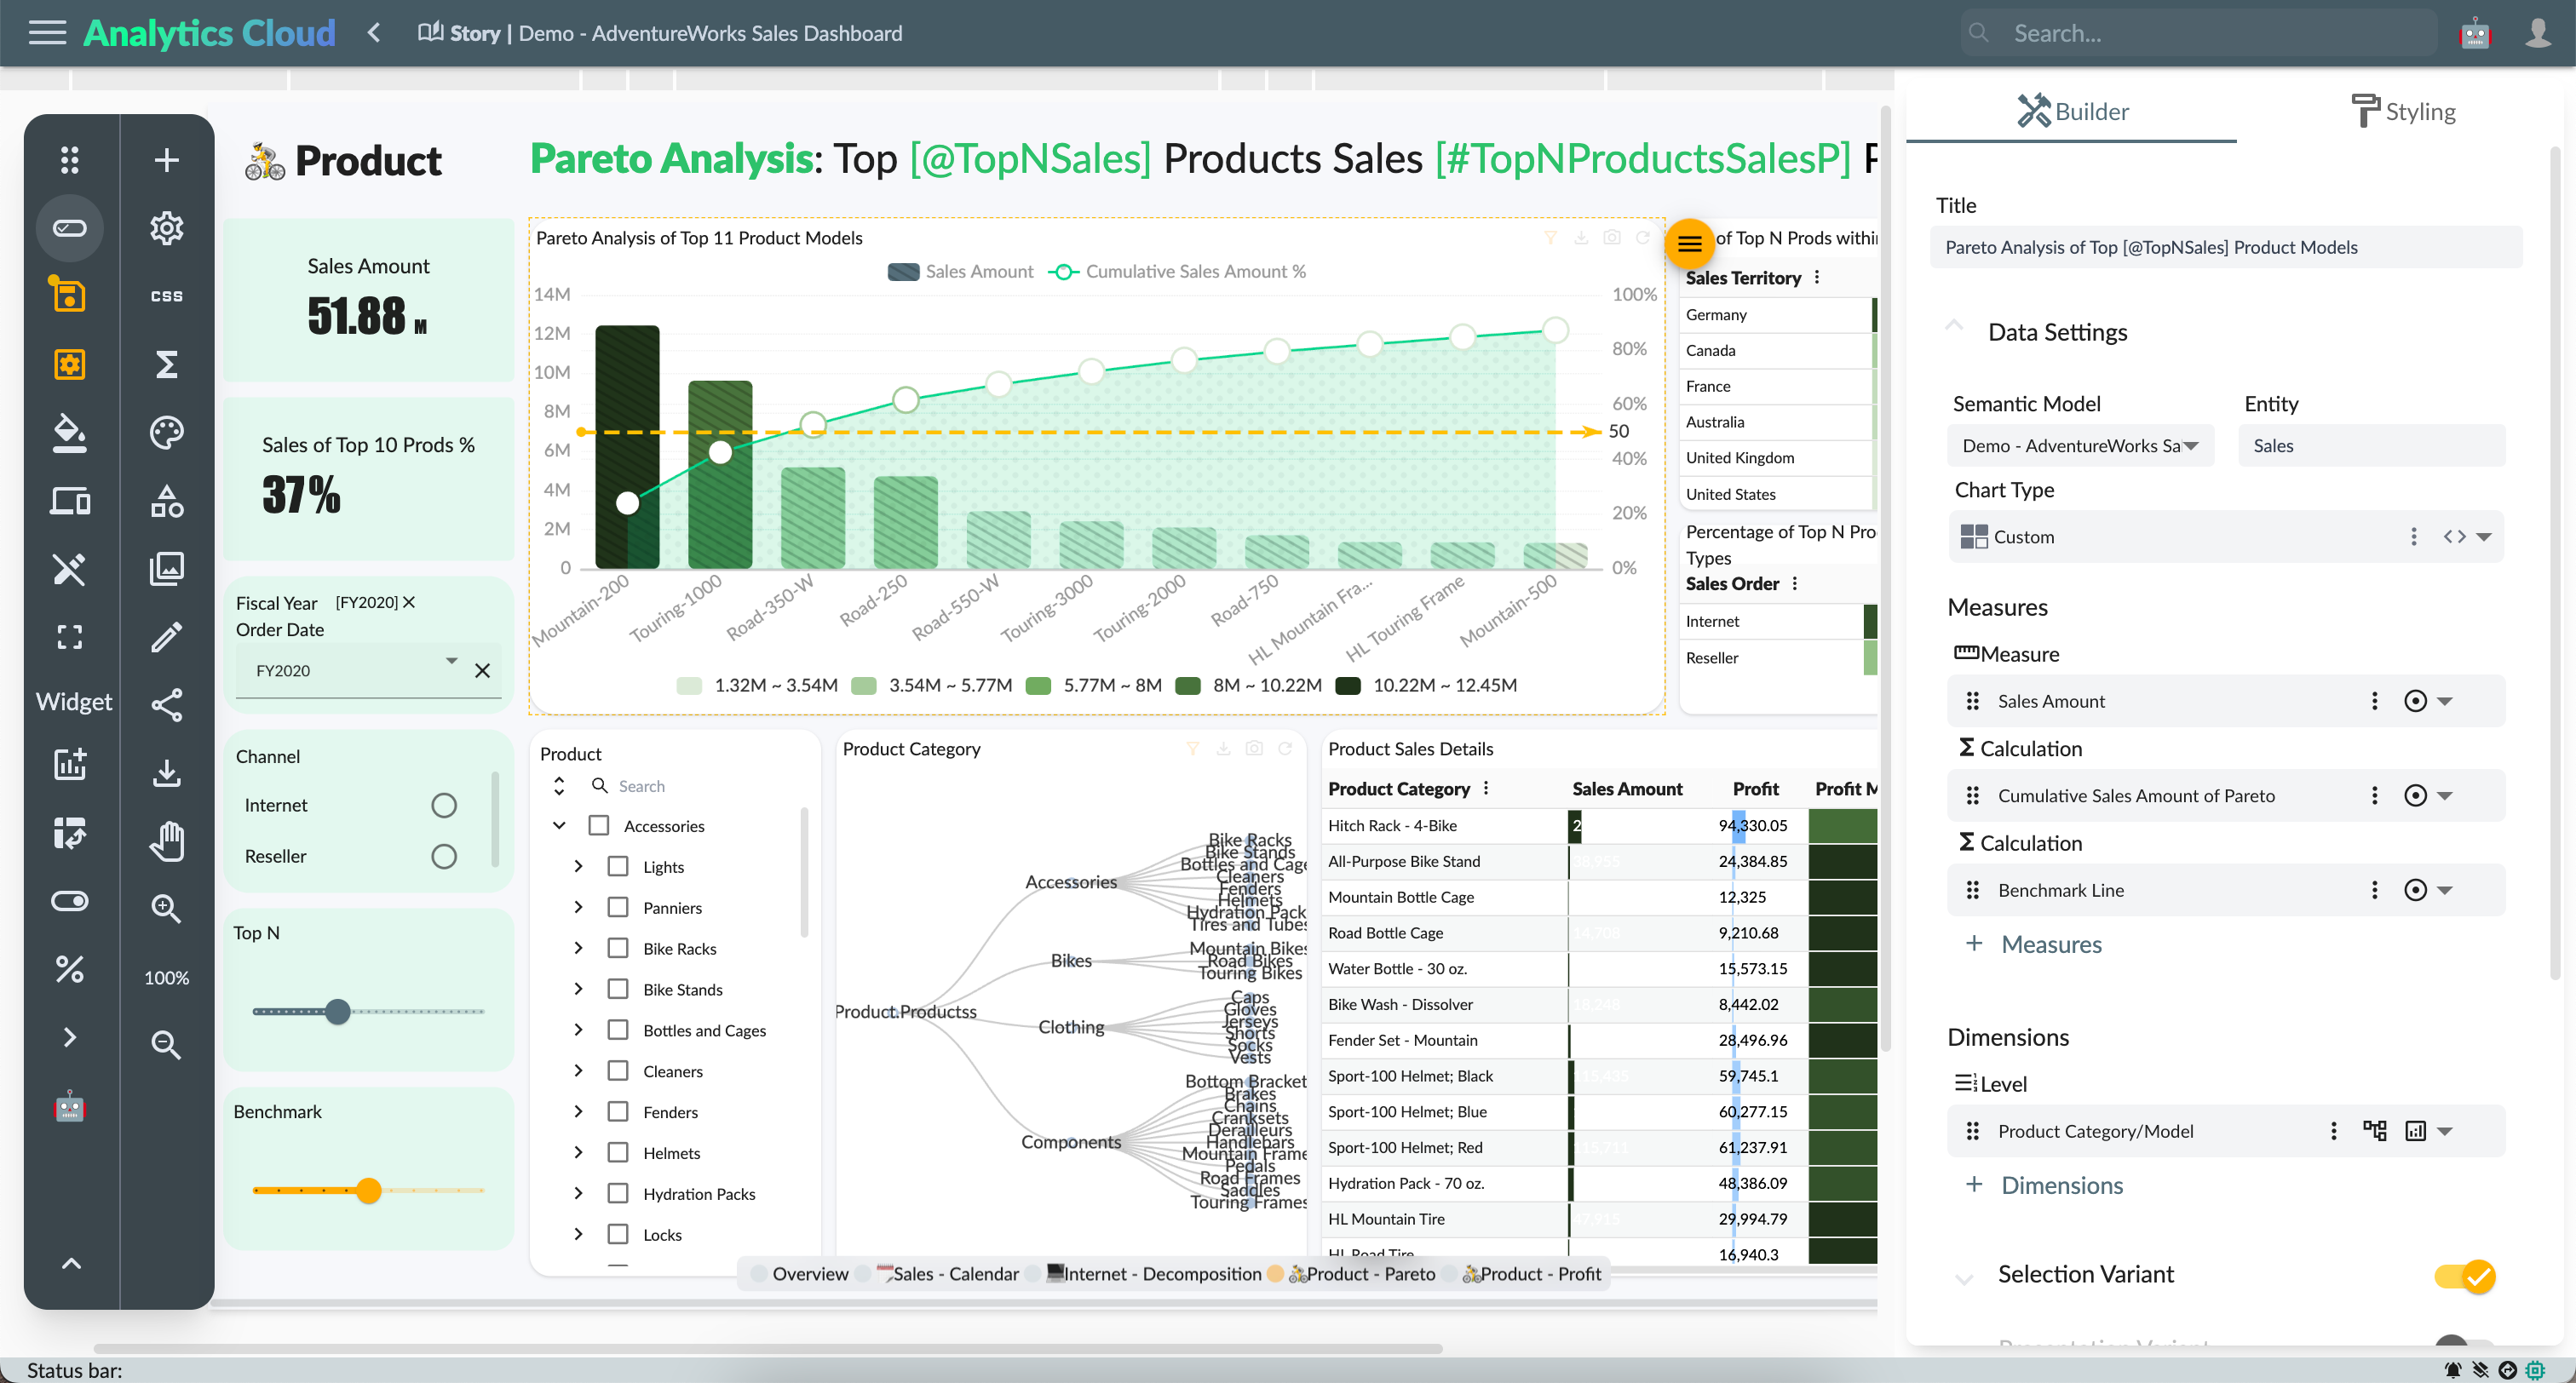Viewport: 2576px width, 1383px height.
Task: Click the sigma calculation icon in toolbar
Action: click(166, 364)
